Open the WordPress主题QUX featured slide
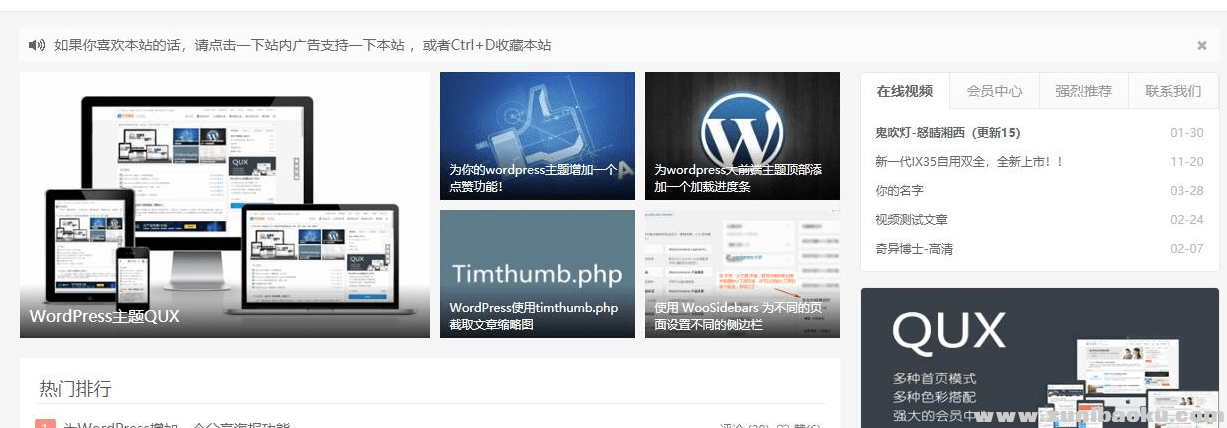 pos(224,204)
